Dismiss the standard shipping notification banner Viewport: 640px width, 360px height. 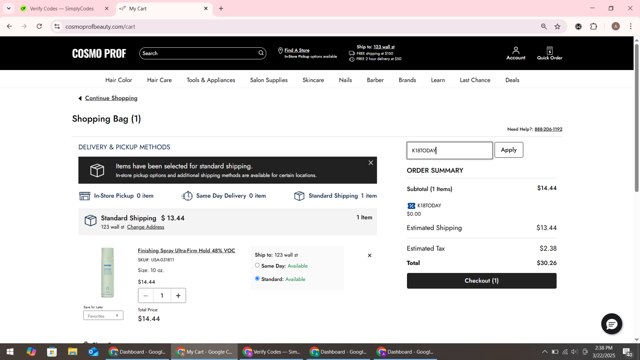point(371,163)
